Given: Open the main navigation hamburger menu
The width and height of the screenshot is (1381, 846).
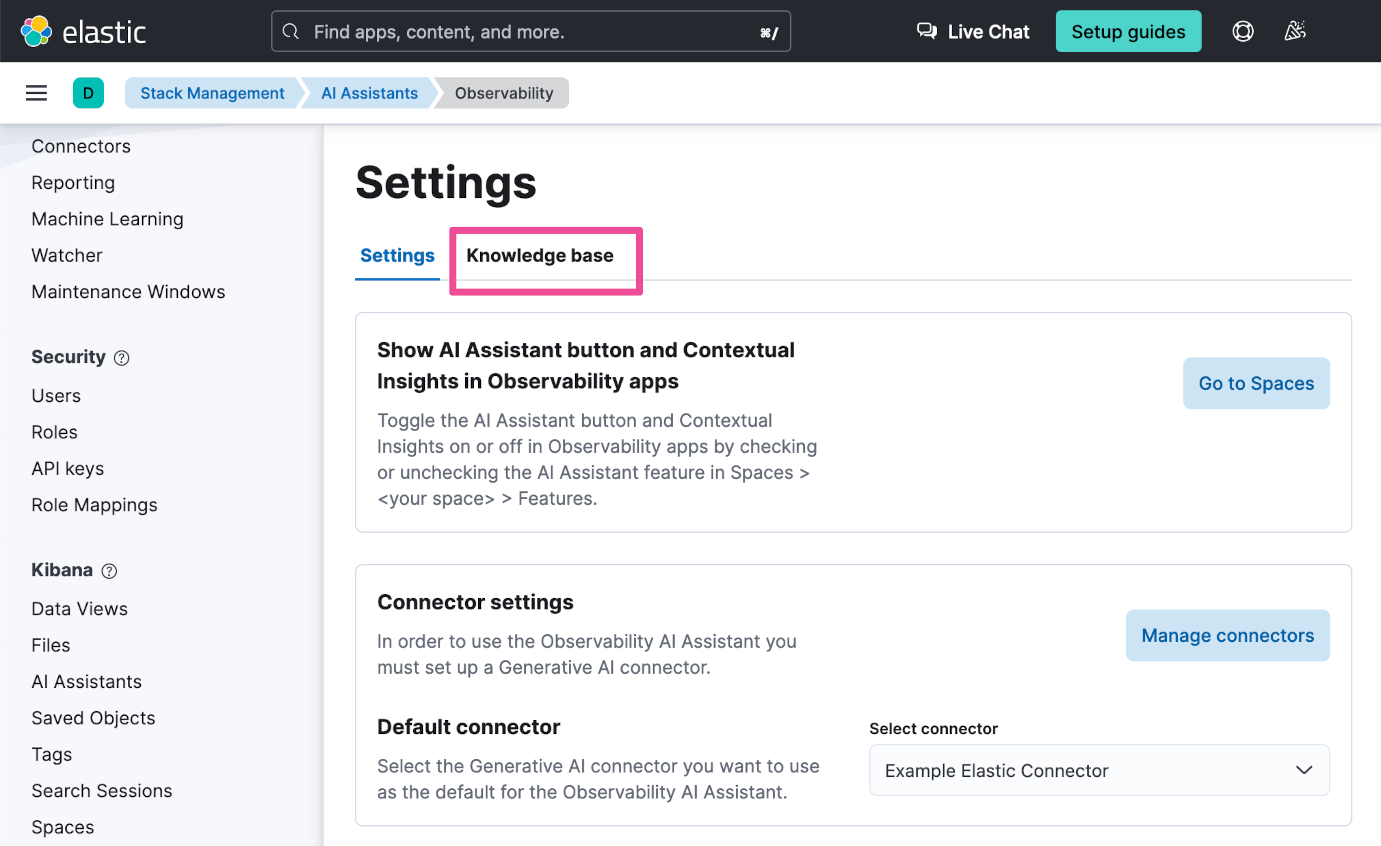Looking at the screenshot, I should point(36,92).
